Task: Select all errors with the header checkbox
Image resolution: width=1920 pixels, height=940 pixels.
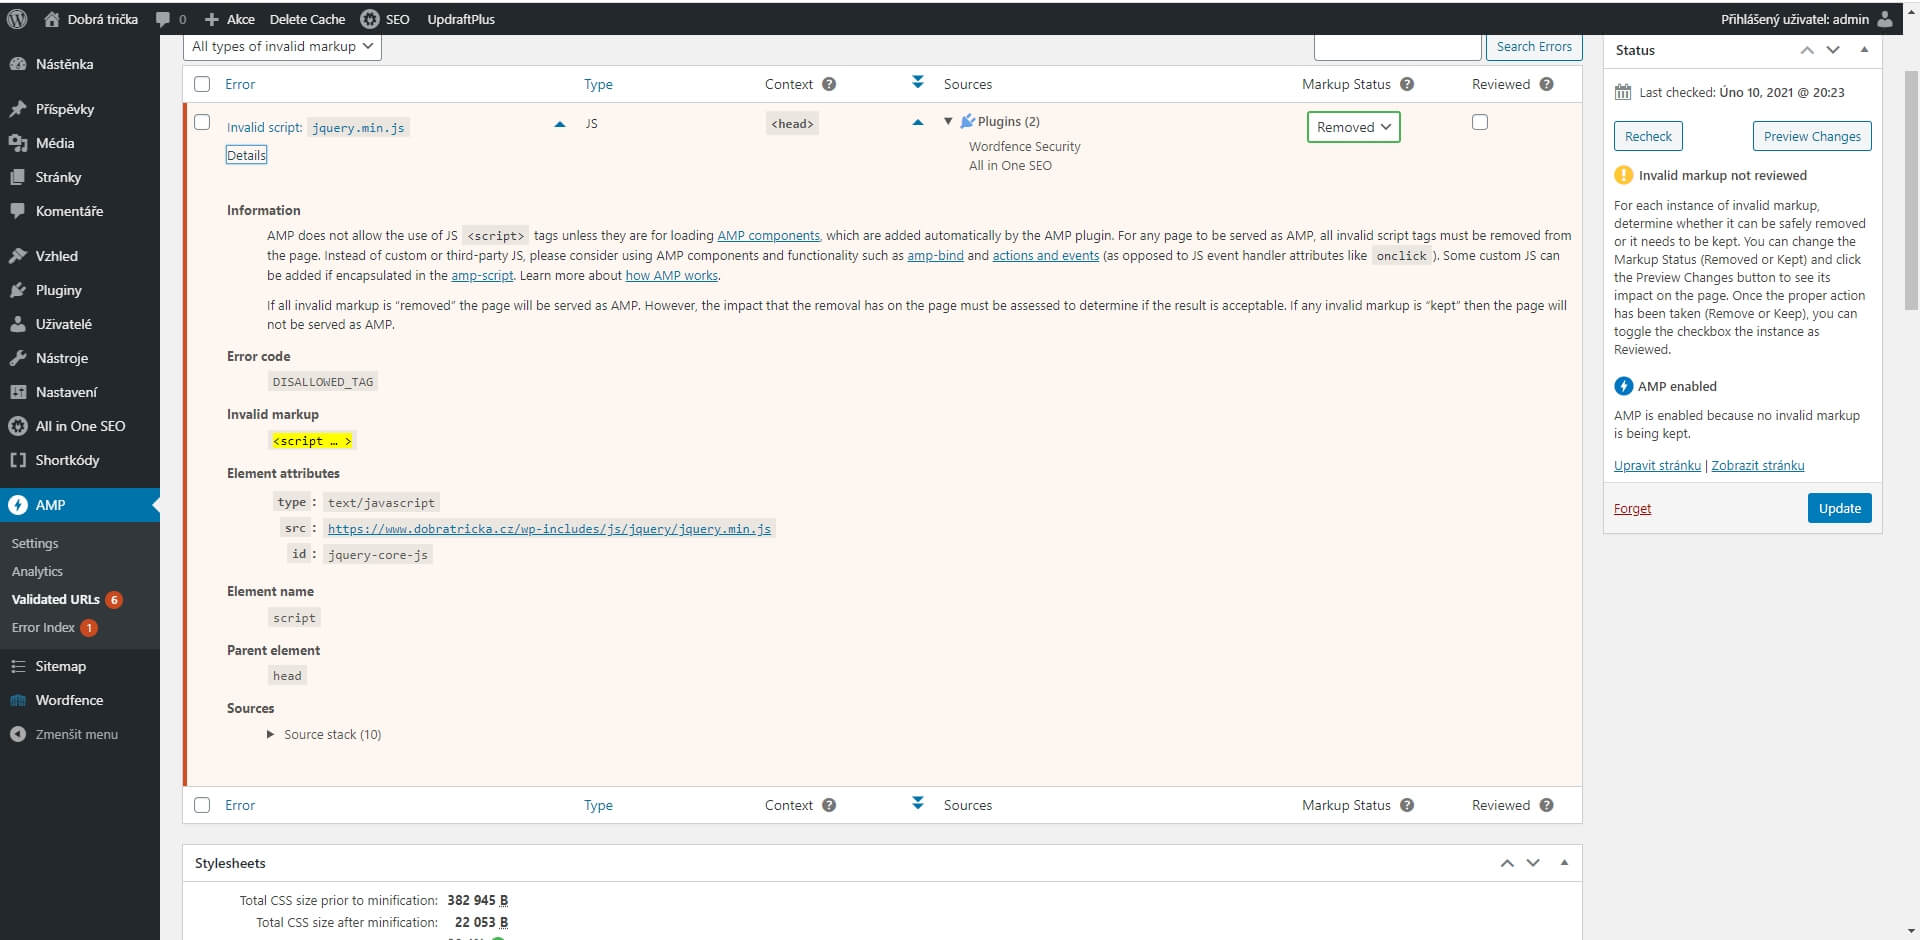Action: coord(202,84)
